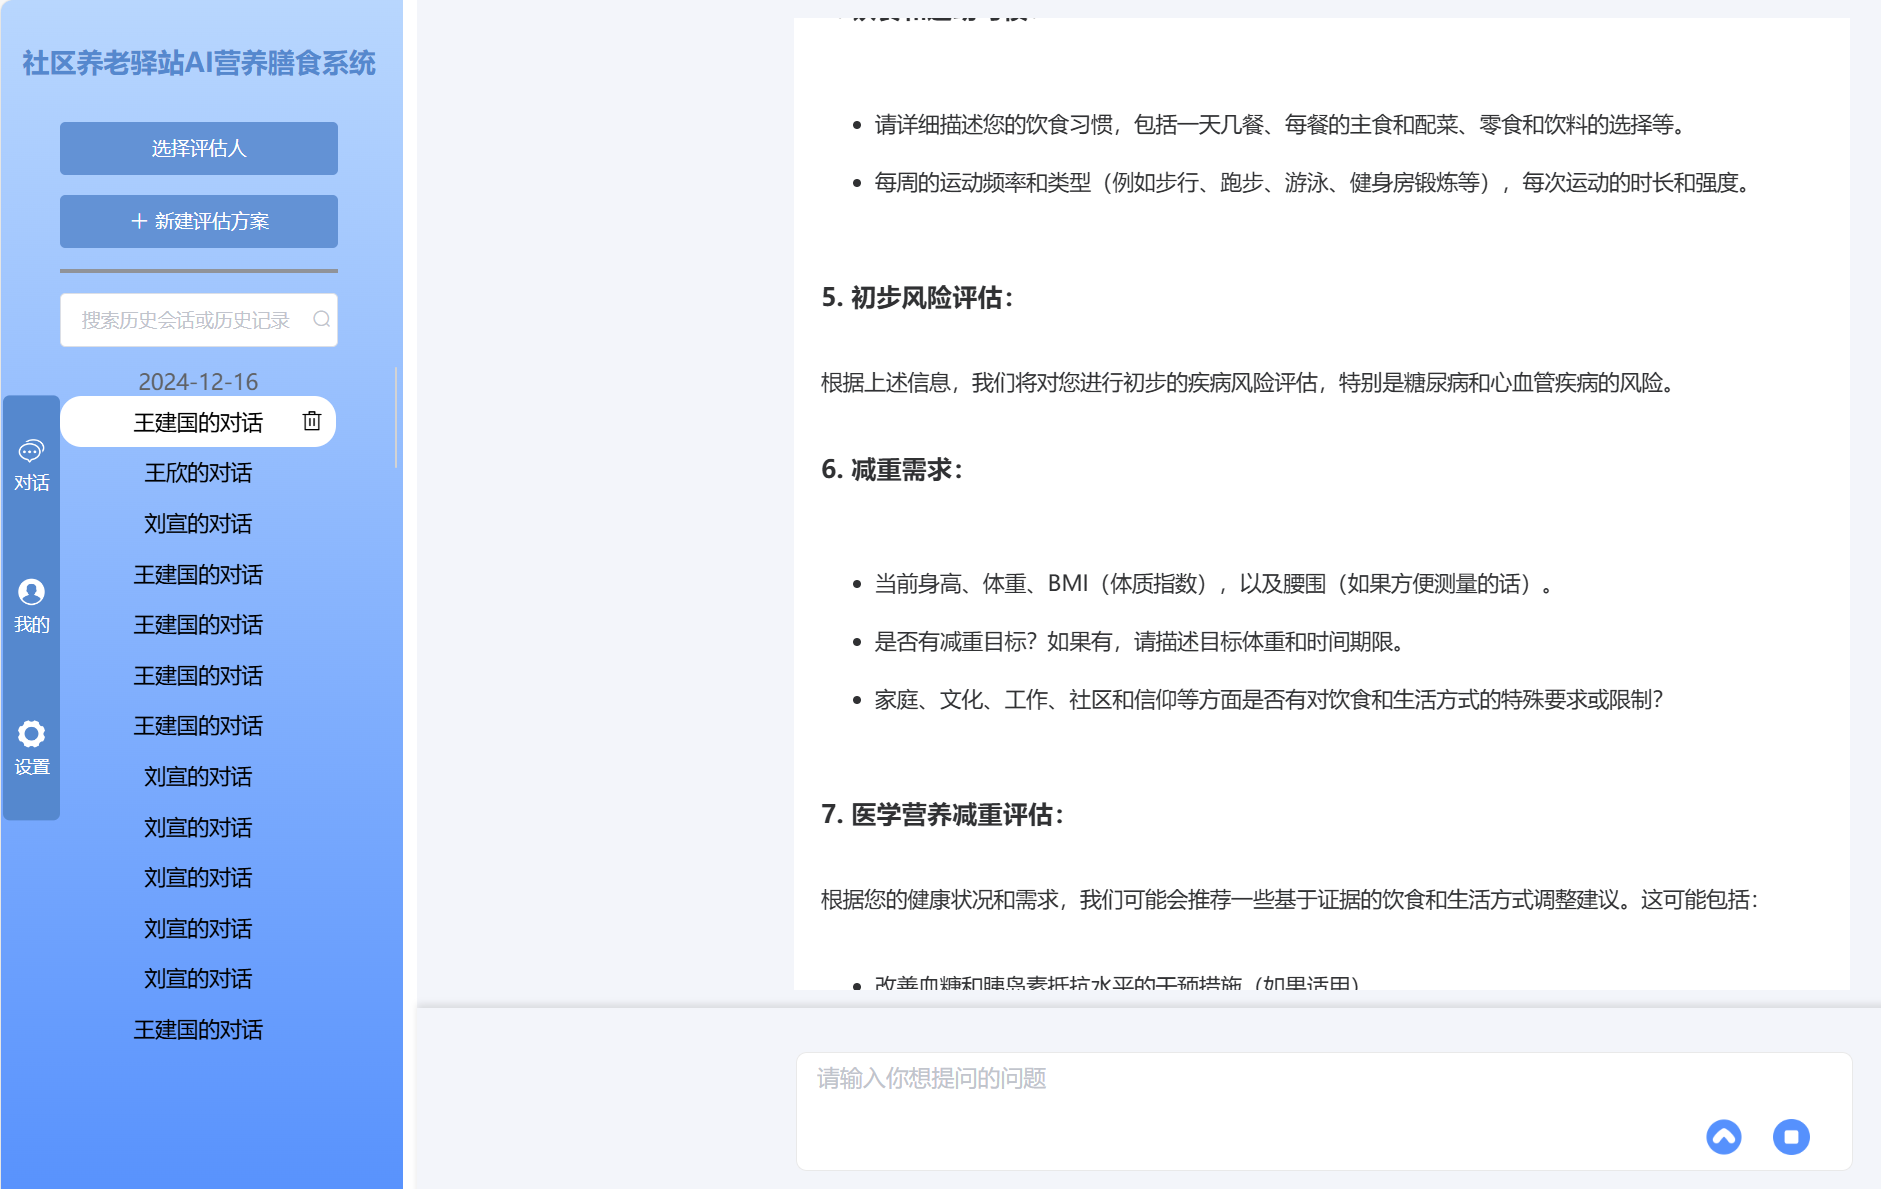Select the first 刘宣的对话 conversation
This screenshot has width=1881, height=1189.
click(198, 523)
